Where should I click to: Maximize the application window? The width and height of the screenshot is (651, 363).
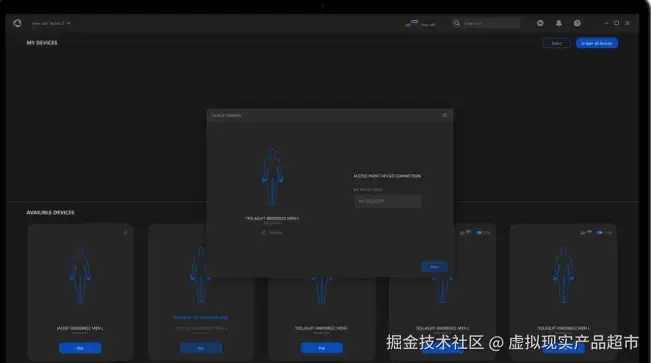(x=617, y=23)
